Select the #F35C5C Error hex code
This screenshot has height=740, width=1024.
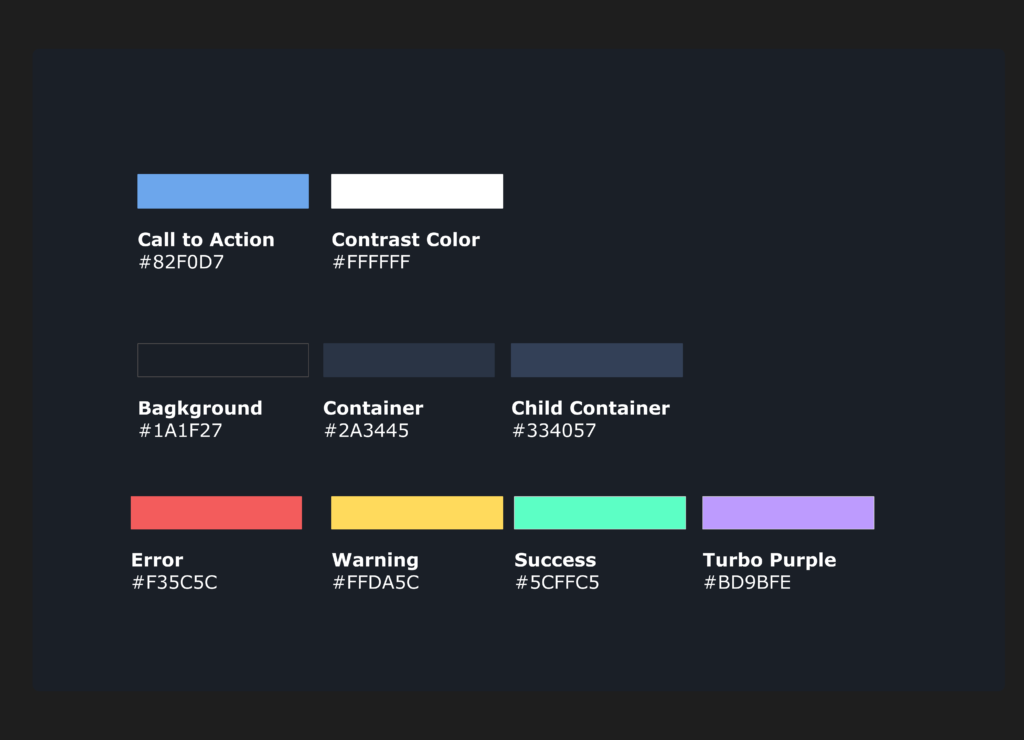[x=174, y=583]
